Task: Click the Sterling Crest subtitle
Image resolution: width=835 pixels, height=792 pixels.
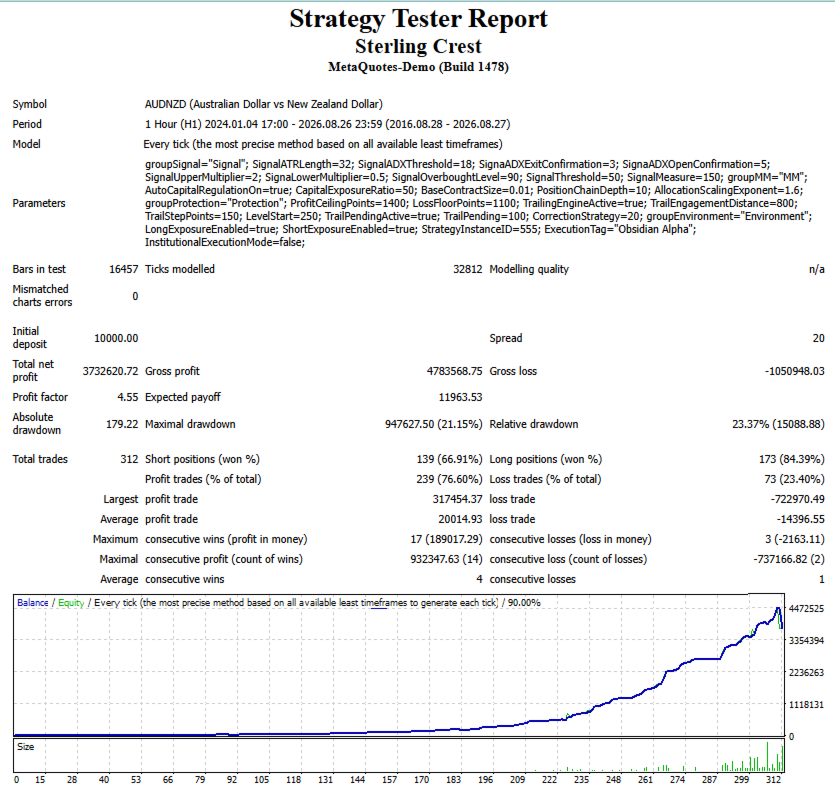Action: (x=418, y=46)
